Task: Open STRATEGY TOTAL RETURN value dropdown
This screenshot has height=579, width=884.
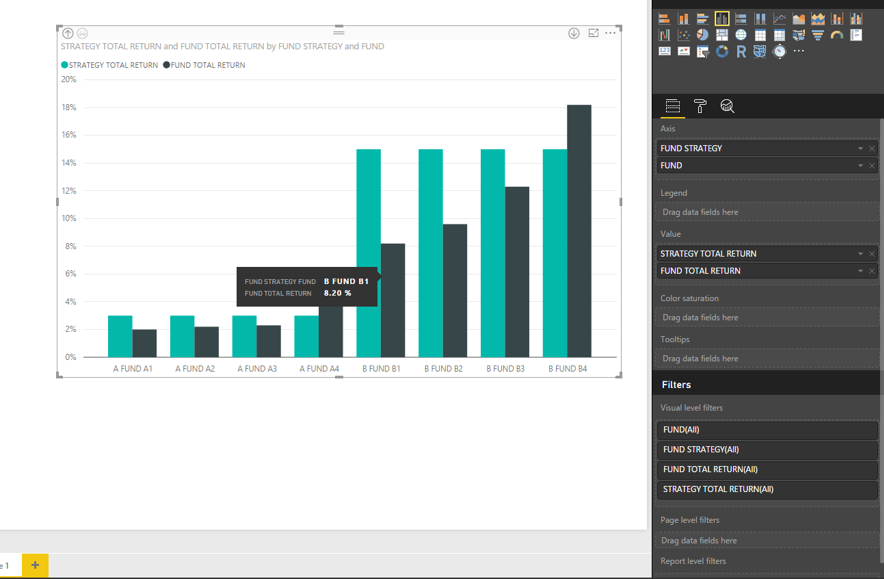Action: tap(860, 254)
